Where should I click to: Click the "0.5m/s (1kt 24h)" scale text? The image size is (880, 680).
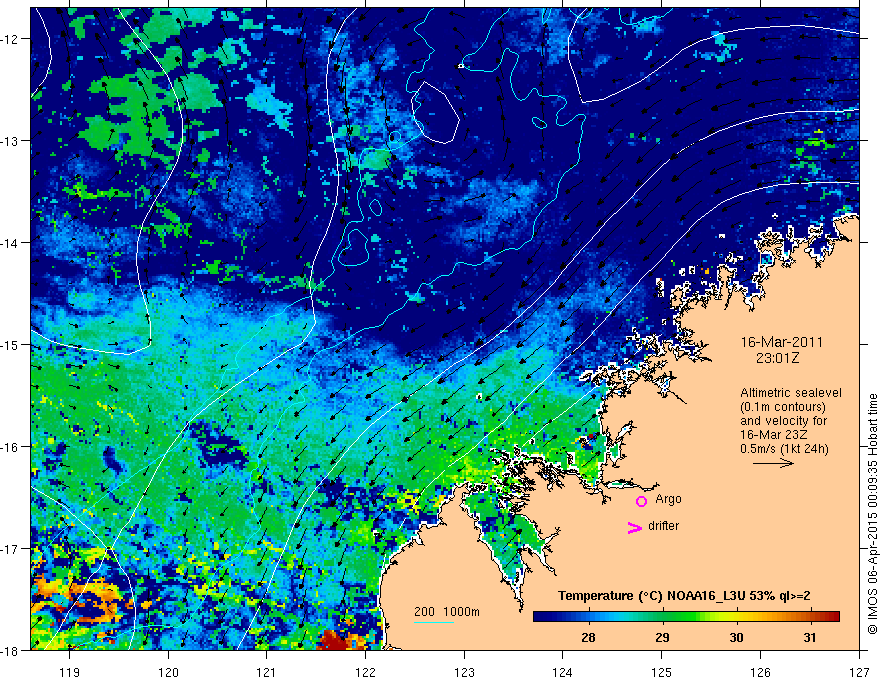click(x=785, y=449)
